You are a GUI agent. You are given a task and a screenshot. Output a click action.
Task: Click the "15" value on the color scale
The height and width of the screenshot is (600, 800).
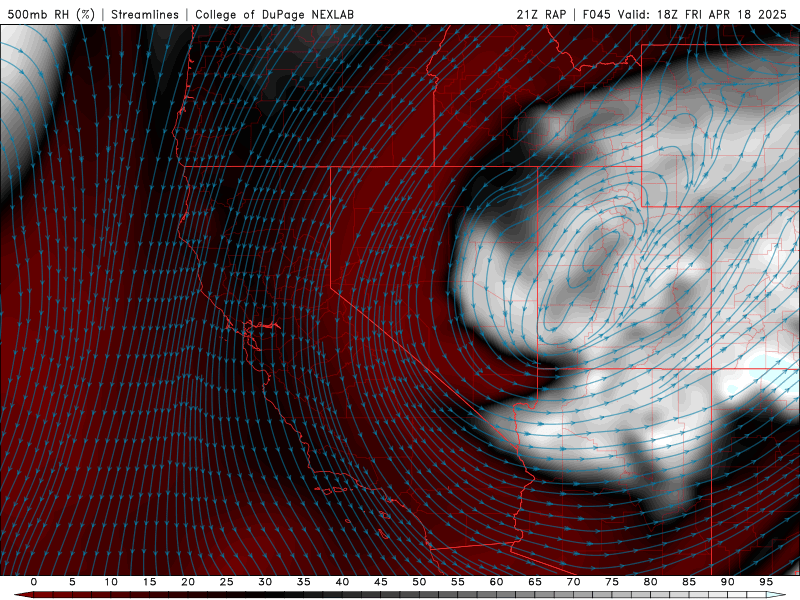tap(149, 582)
